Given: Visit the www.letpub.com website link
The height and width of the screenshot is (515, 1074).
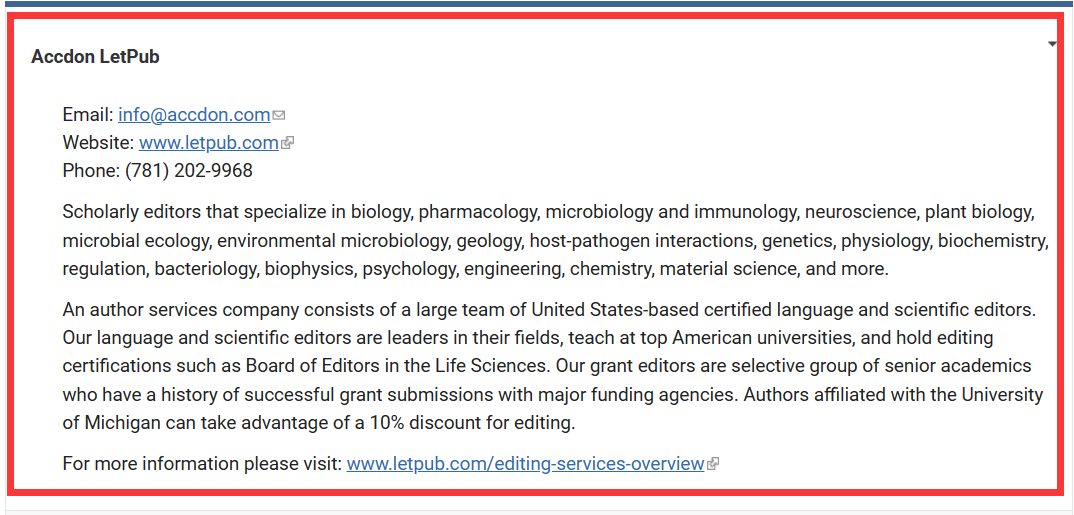Looking at the screenshot, I should coord(208,143).
